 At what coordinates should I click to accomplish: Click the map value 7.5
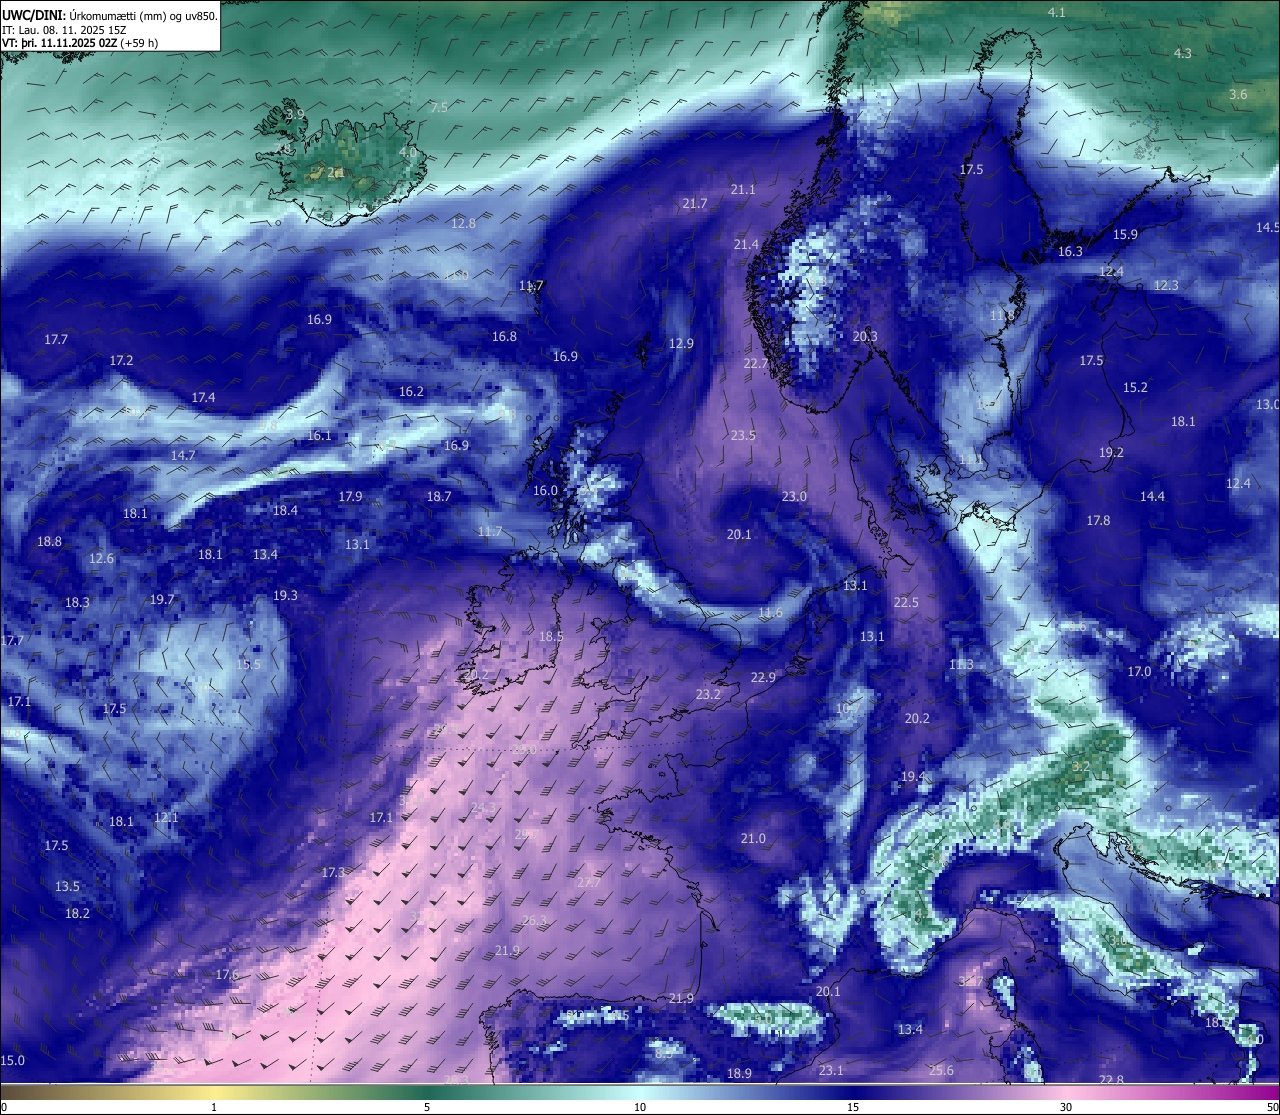(439, 107)
